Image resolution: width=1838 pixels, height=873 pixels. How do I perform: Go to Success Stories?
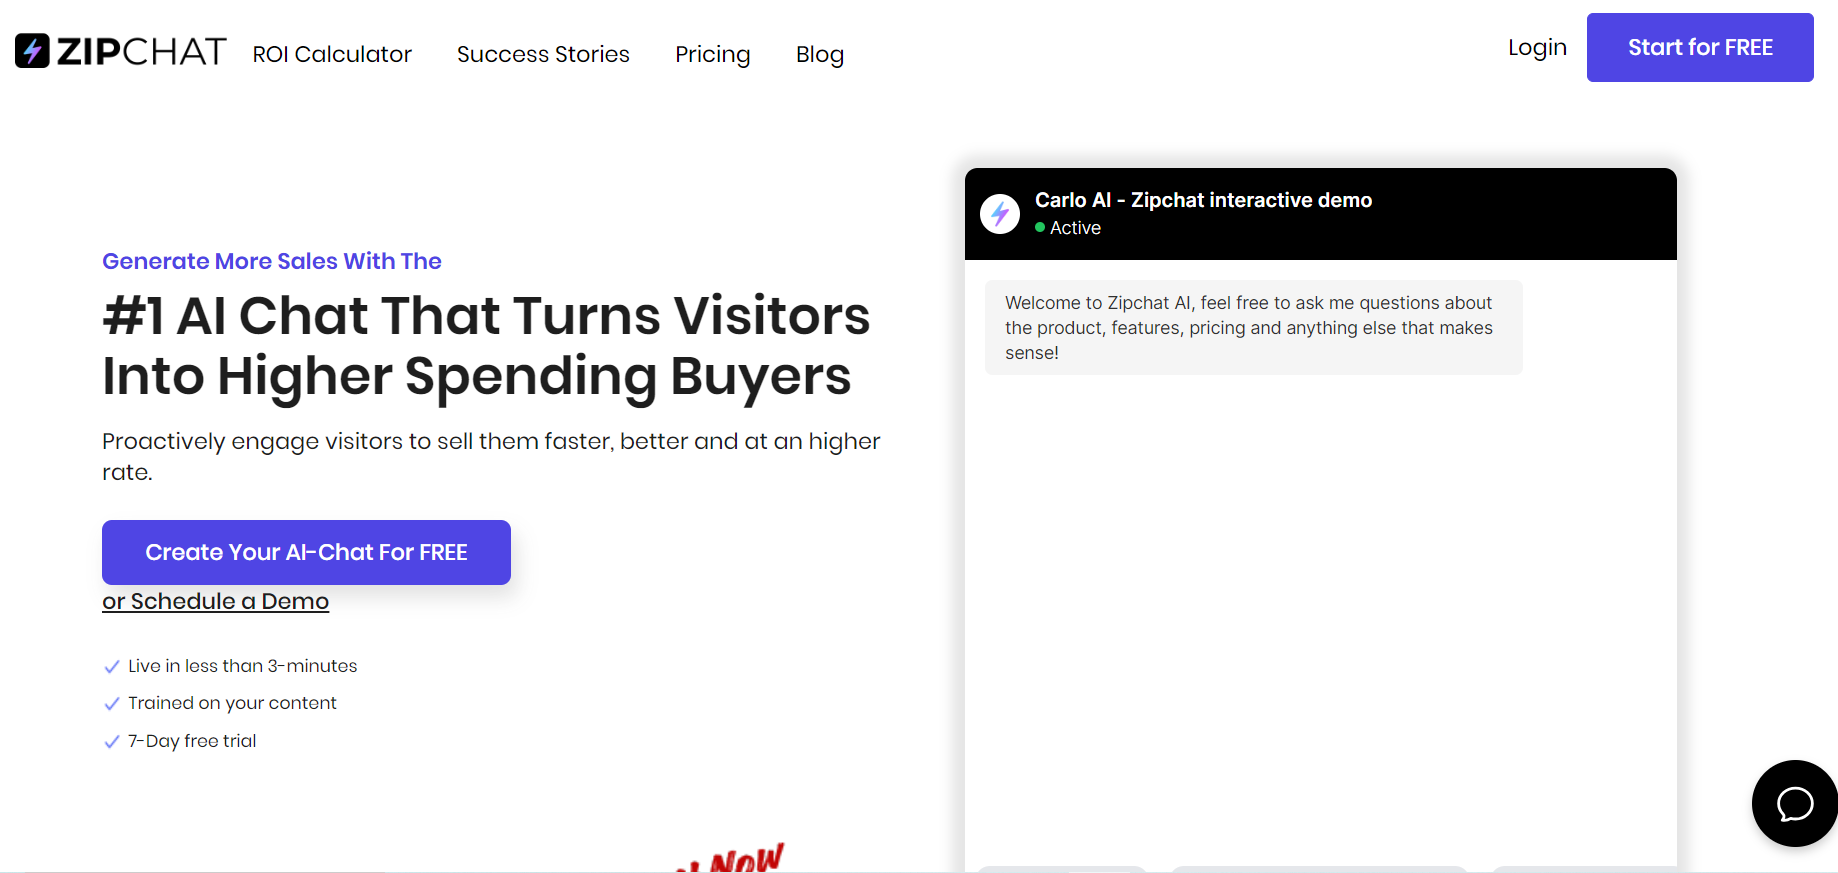coord(543,54)
